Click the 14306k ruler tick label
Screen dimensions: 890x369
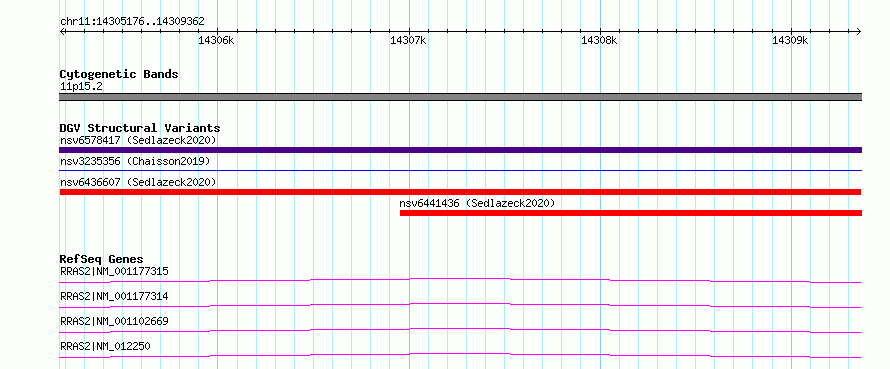(216, 40)
